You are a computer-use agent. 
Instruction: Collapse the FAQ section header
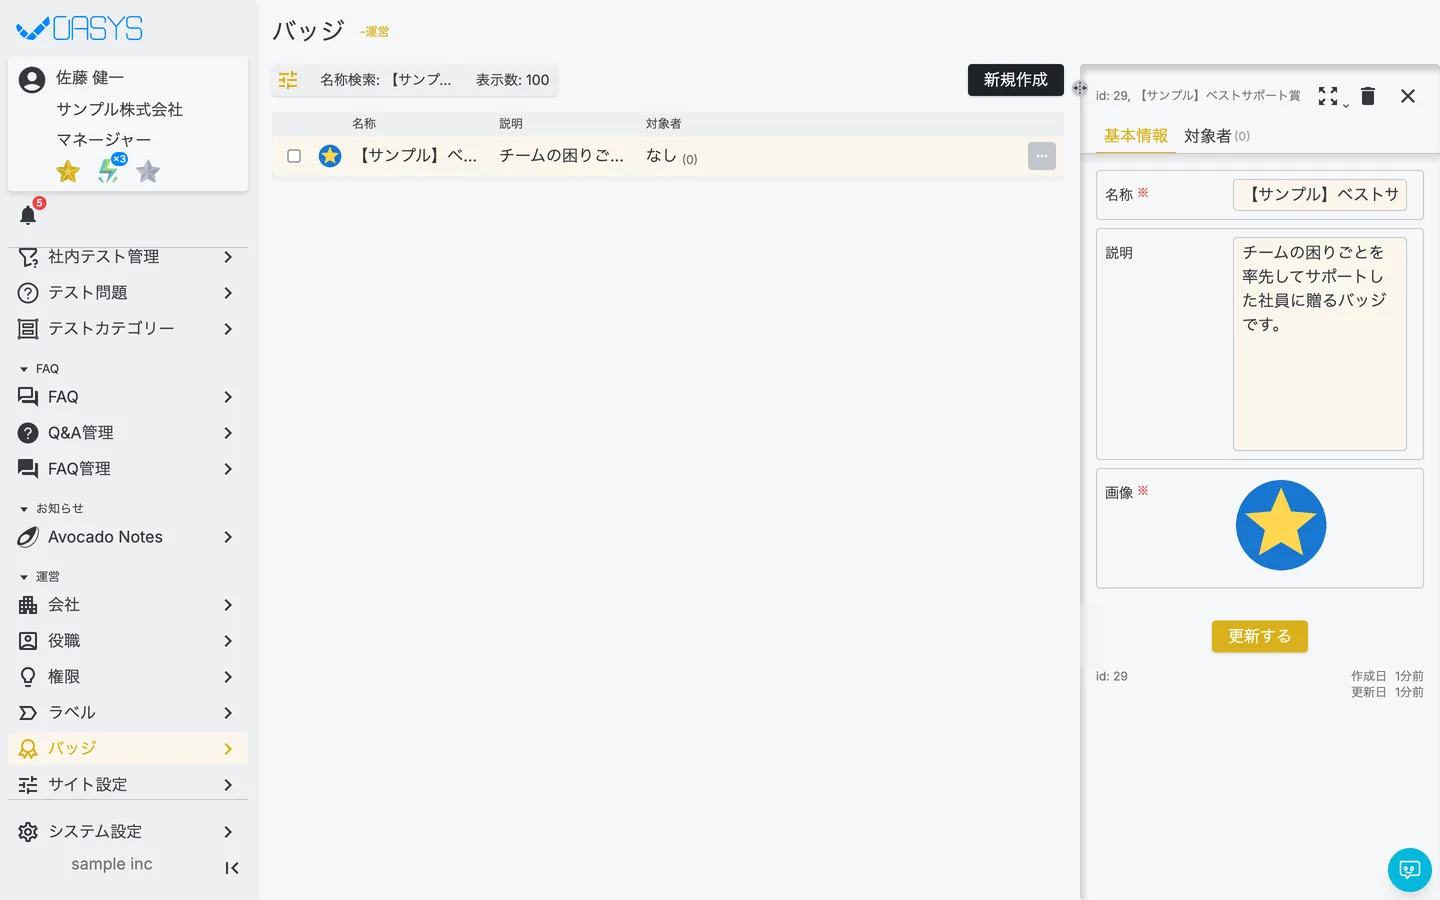(x=40, y=369)
